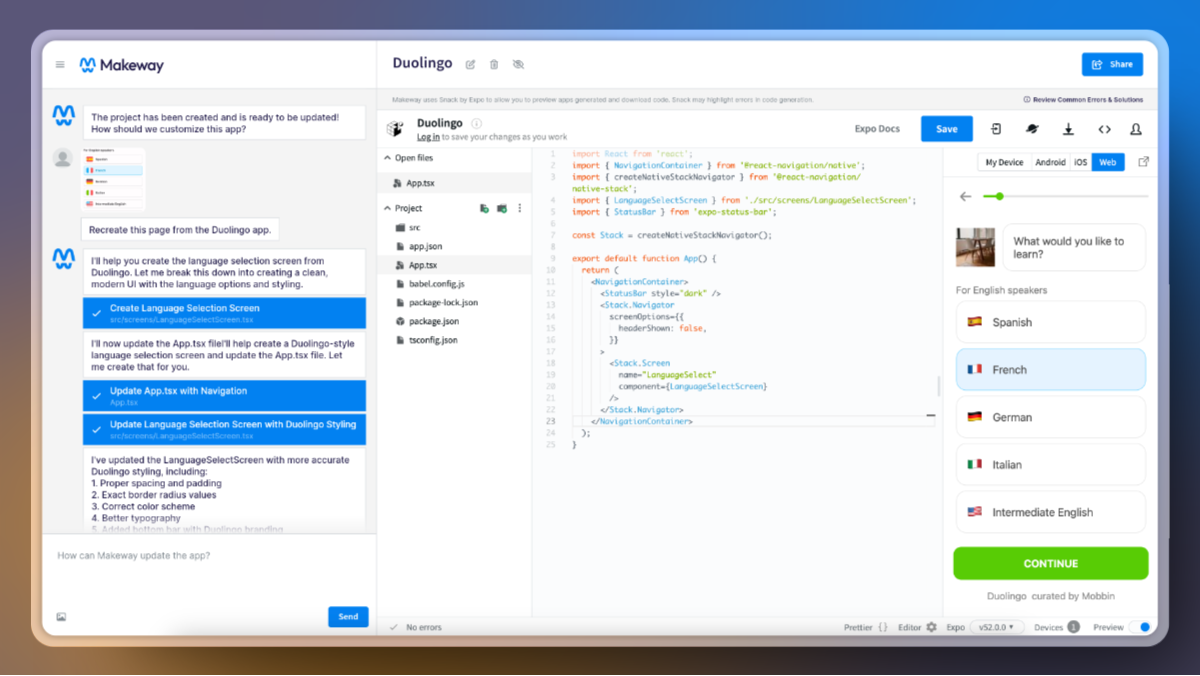Click the Snack box logo icon
The height and width of the screenshot is (676, 1200).
[x=395, y=129]
